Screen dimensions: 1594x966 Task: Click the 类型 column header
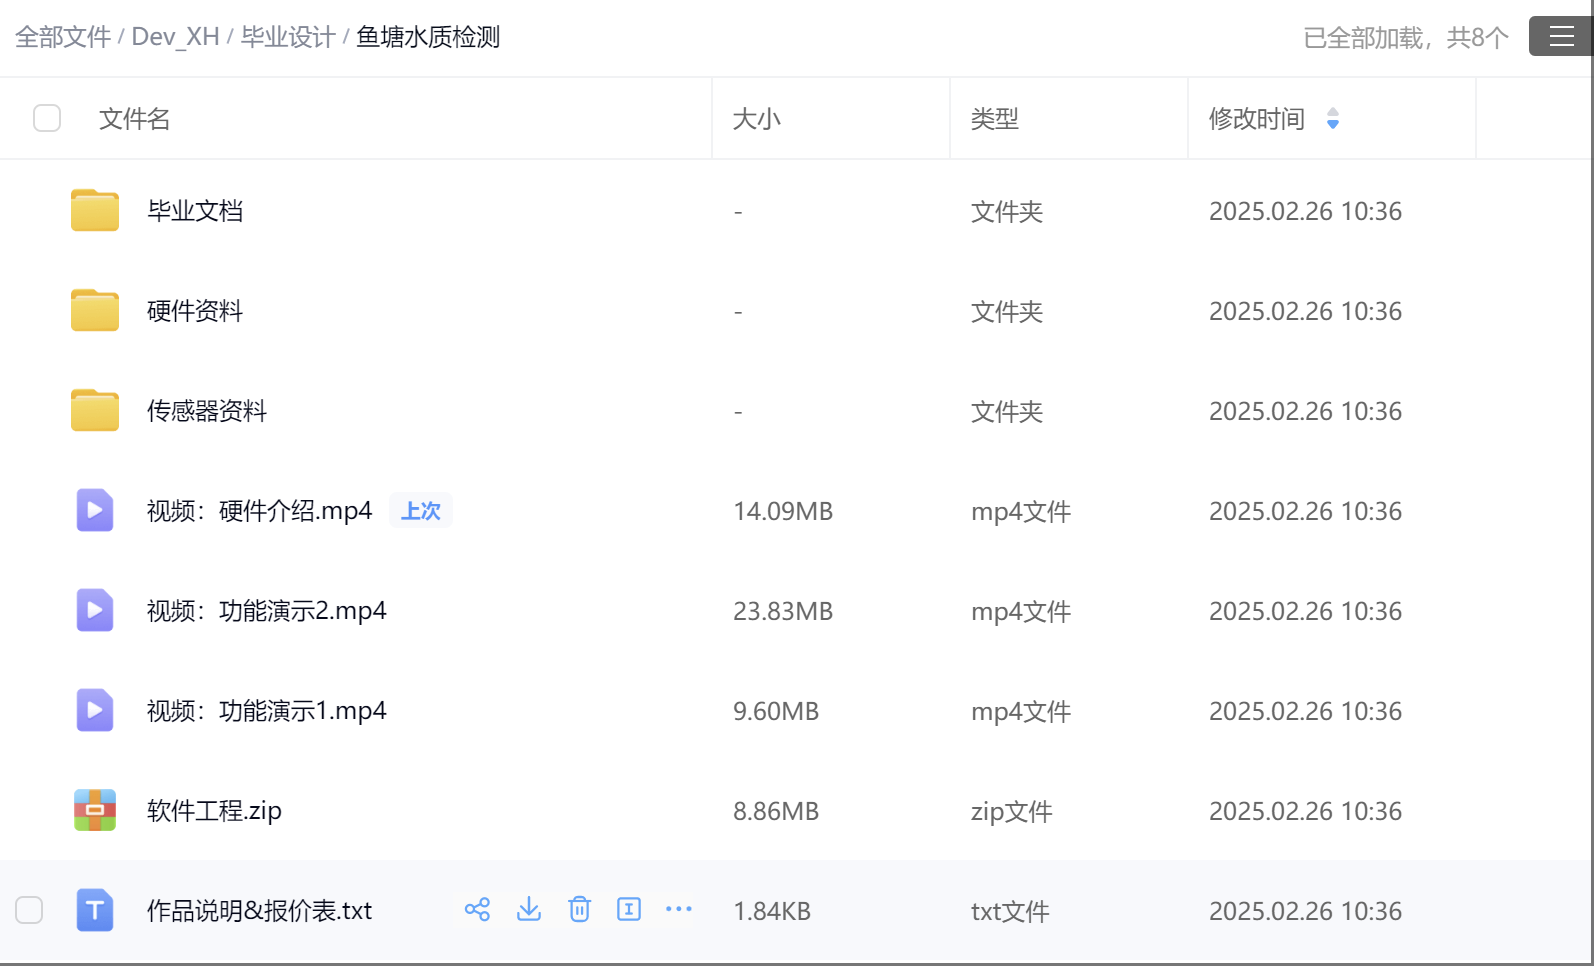pos(995,119)
